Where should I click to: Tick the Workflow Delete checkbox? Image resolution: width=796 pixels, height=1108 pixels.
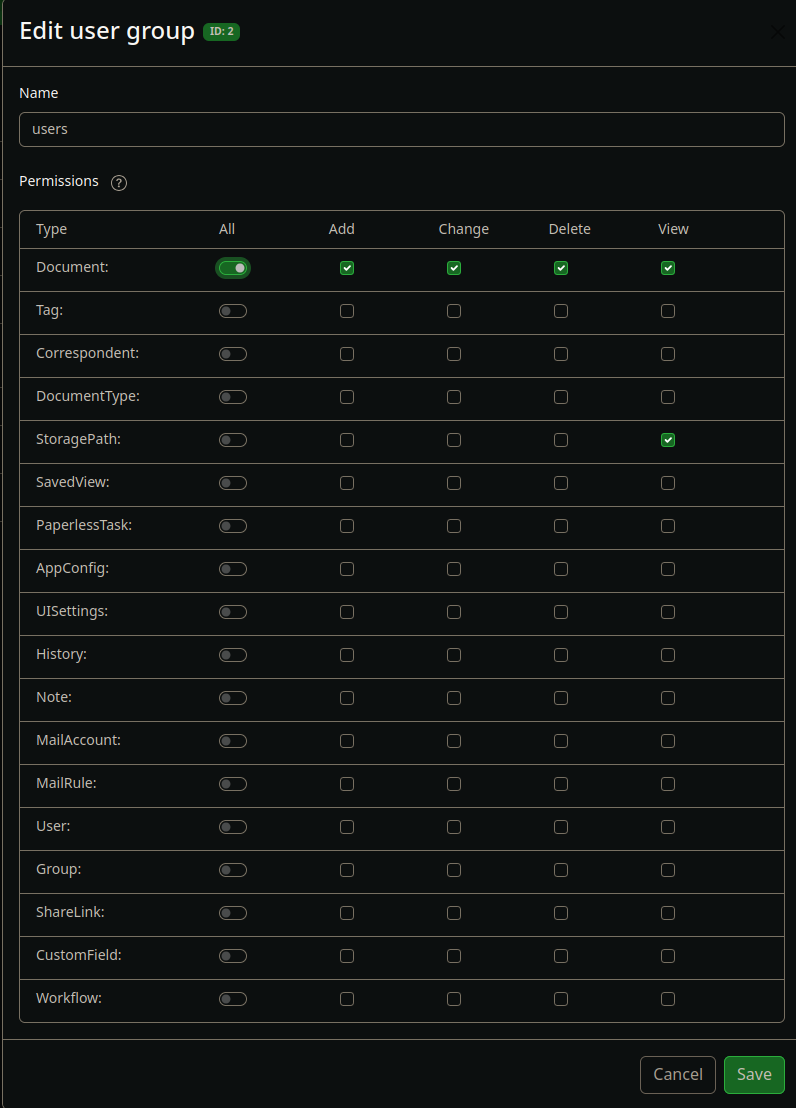tap(561, 999)
